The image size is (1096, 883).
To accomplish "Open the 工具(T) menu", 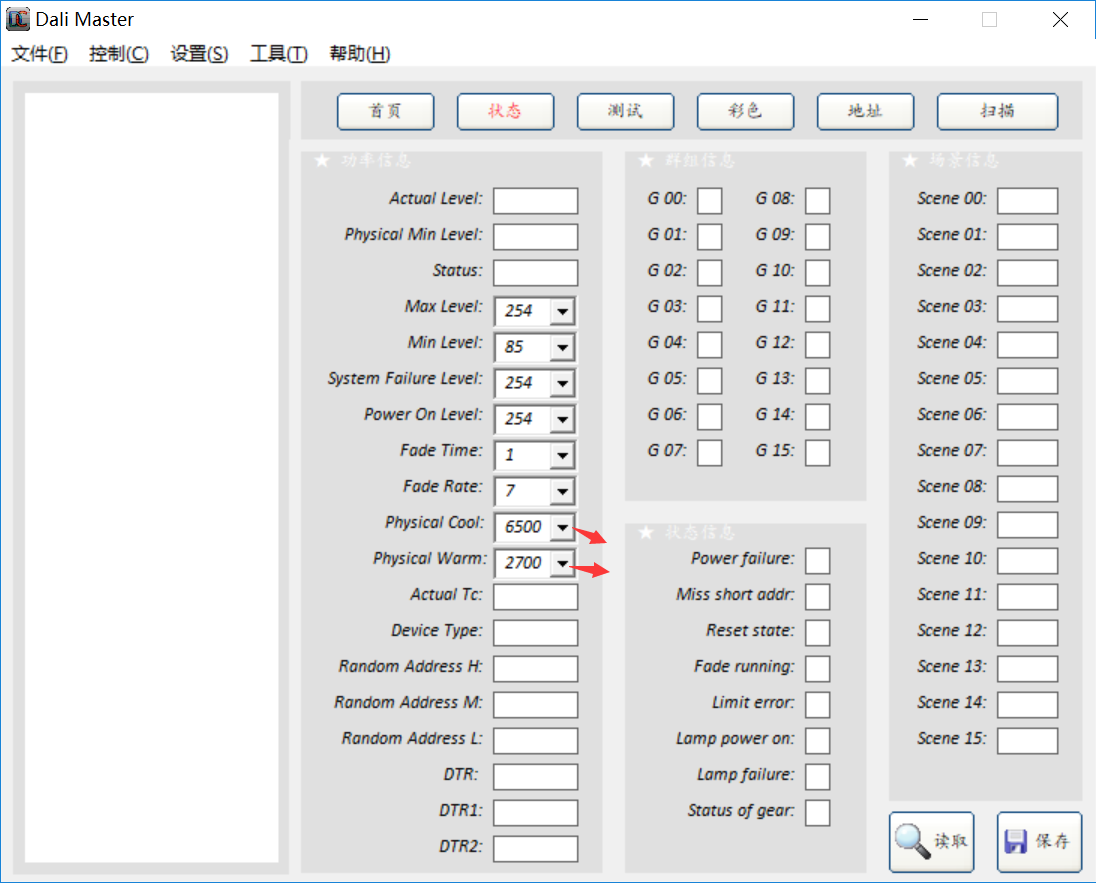I will click(x=278, y=54).
